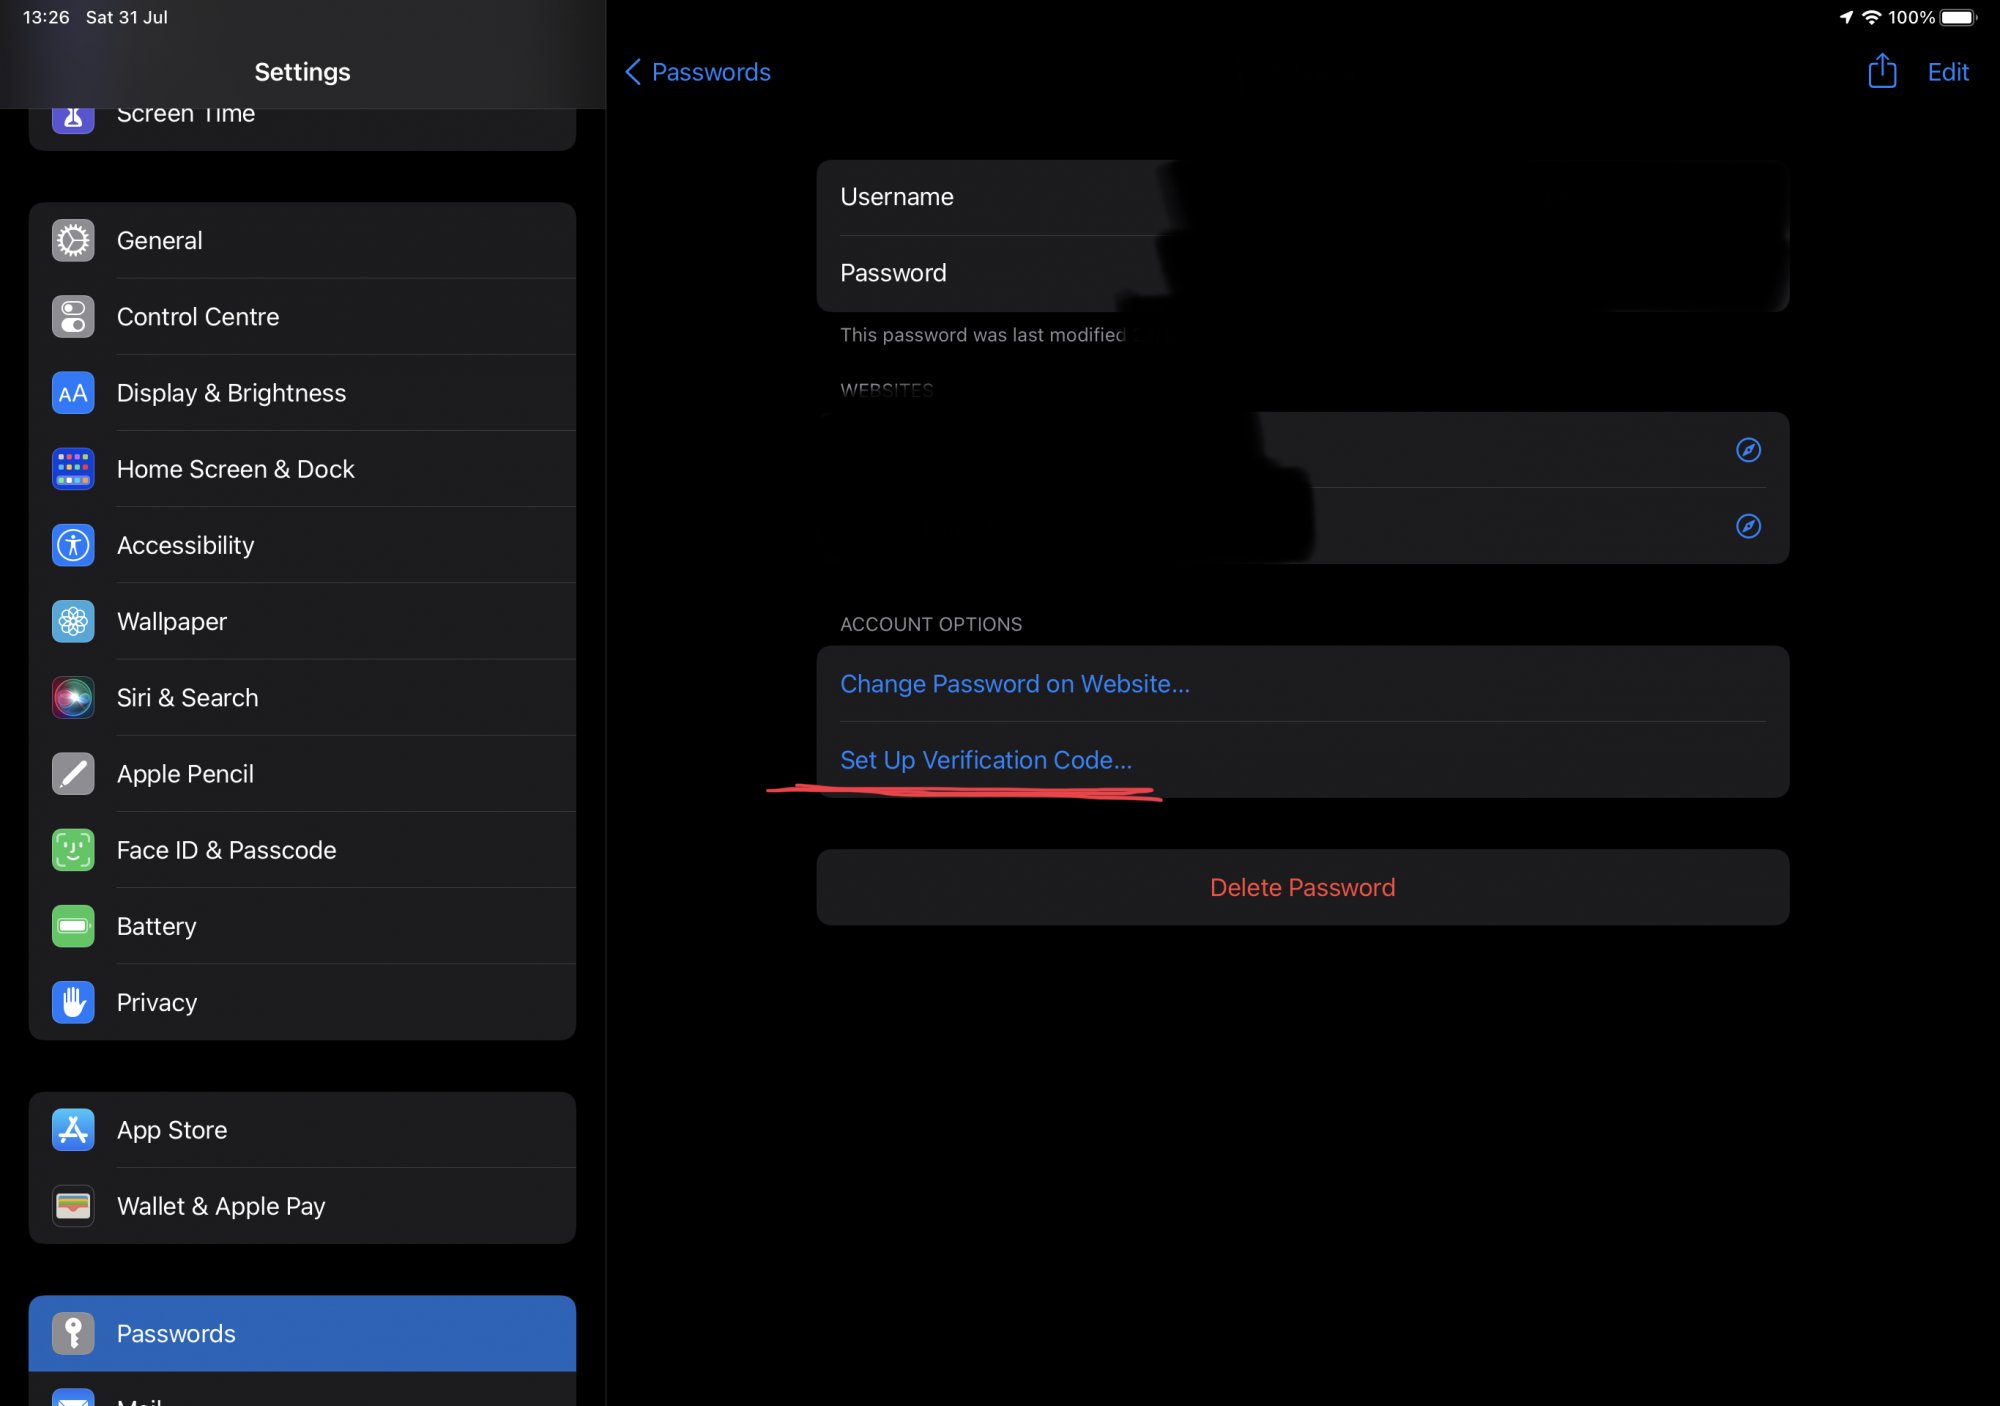Tap the share icon in top bar
This screenshot has height=1406, width=2000.
pyautogui.click(x=1882, y=71)
